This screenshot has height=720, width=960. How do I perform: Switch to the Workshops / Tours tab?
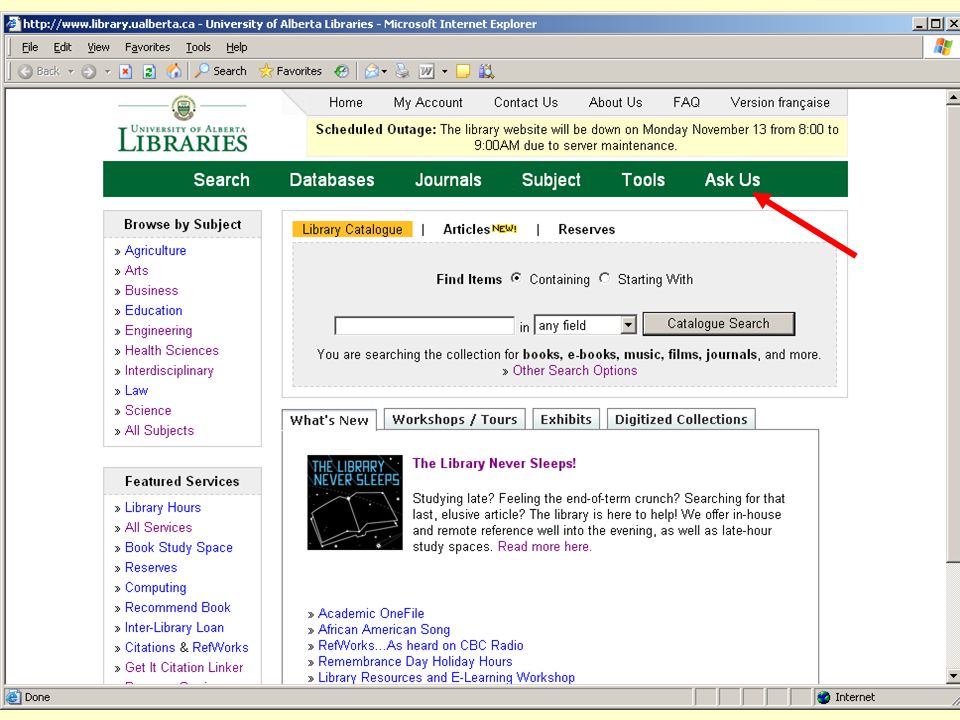tap(454, 419)
